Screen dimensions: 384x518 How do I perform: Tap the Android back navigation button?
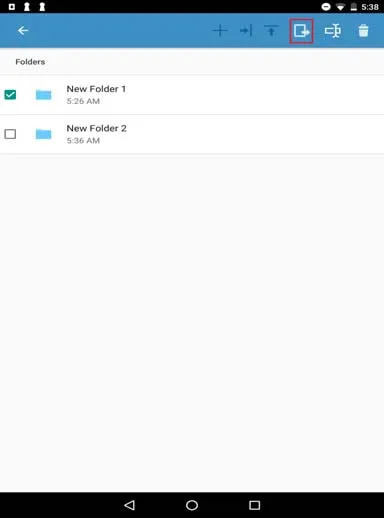(x=129, y=505)
